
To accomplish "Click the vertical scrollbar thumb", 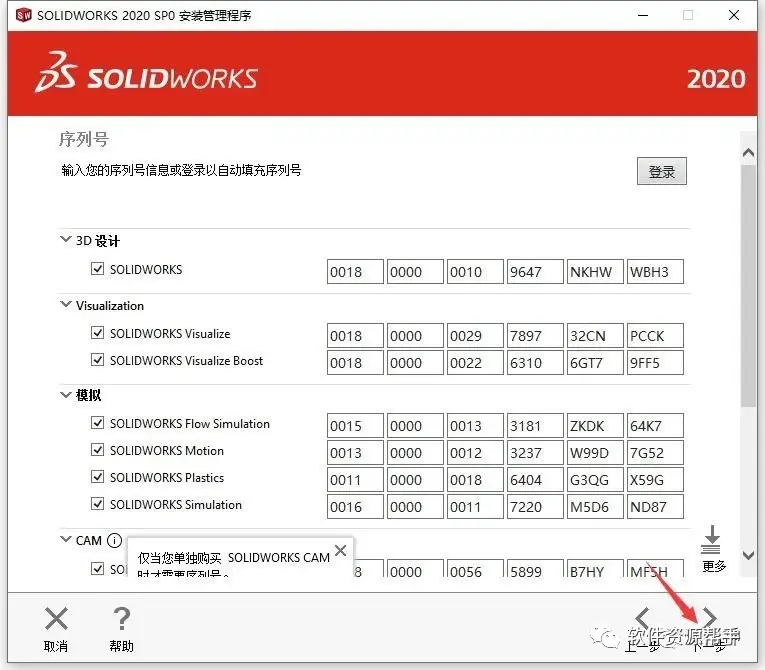I will click(748, 285).
